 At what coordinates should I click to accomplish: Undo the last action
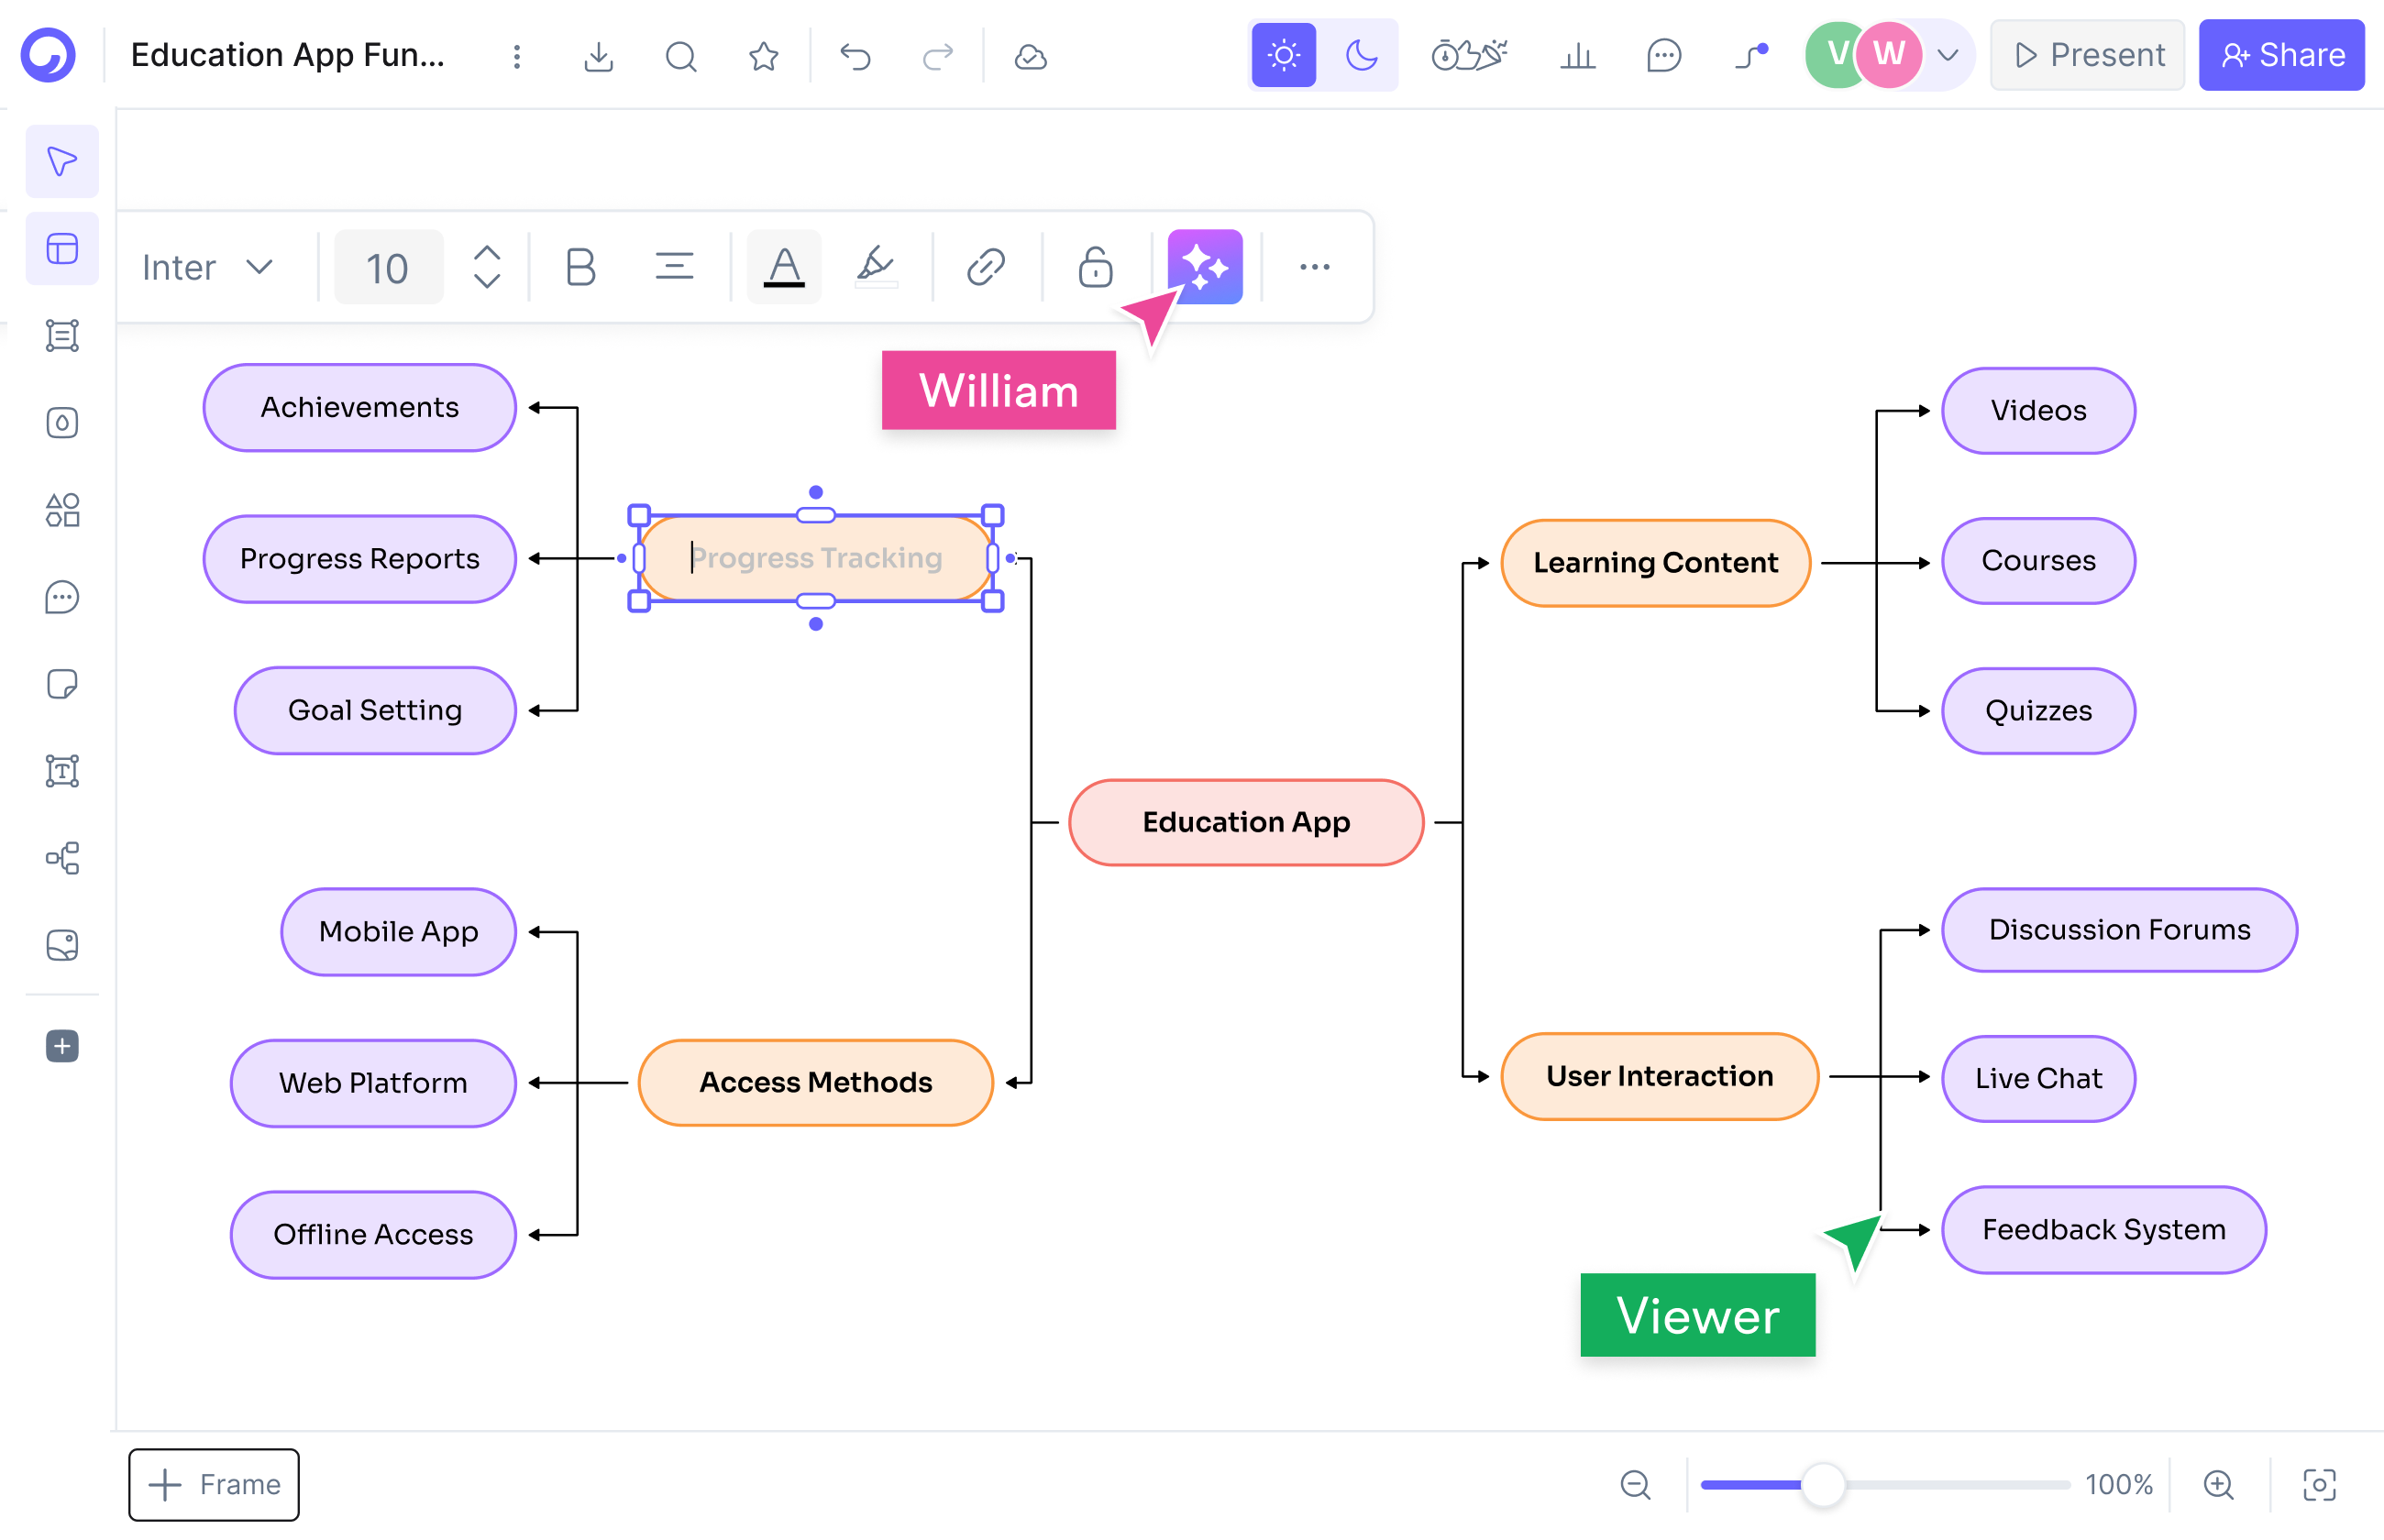pyautogui.click(x=855, y=56)
